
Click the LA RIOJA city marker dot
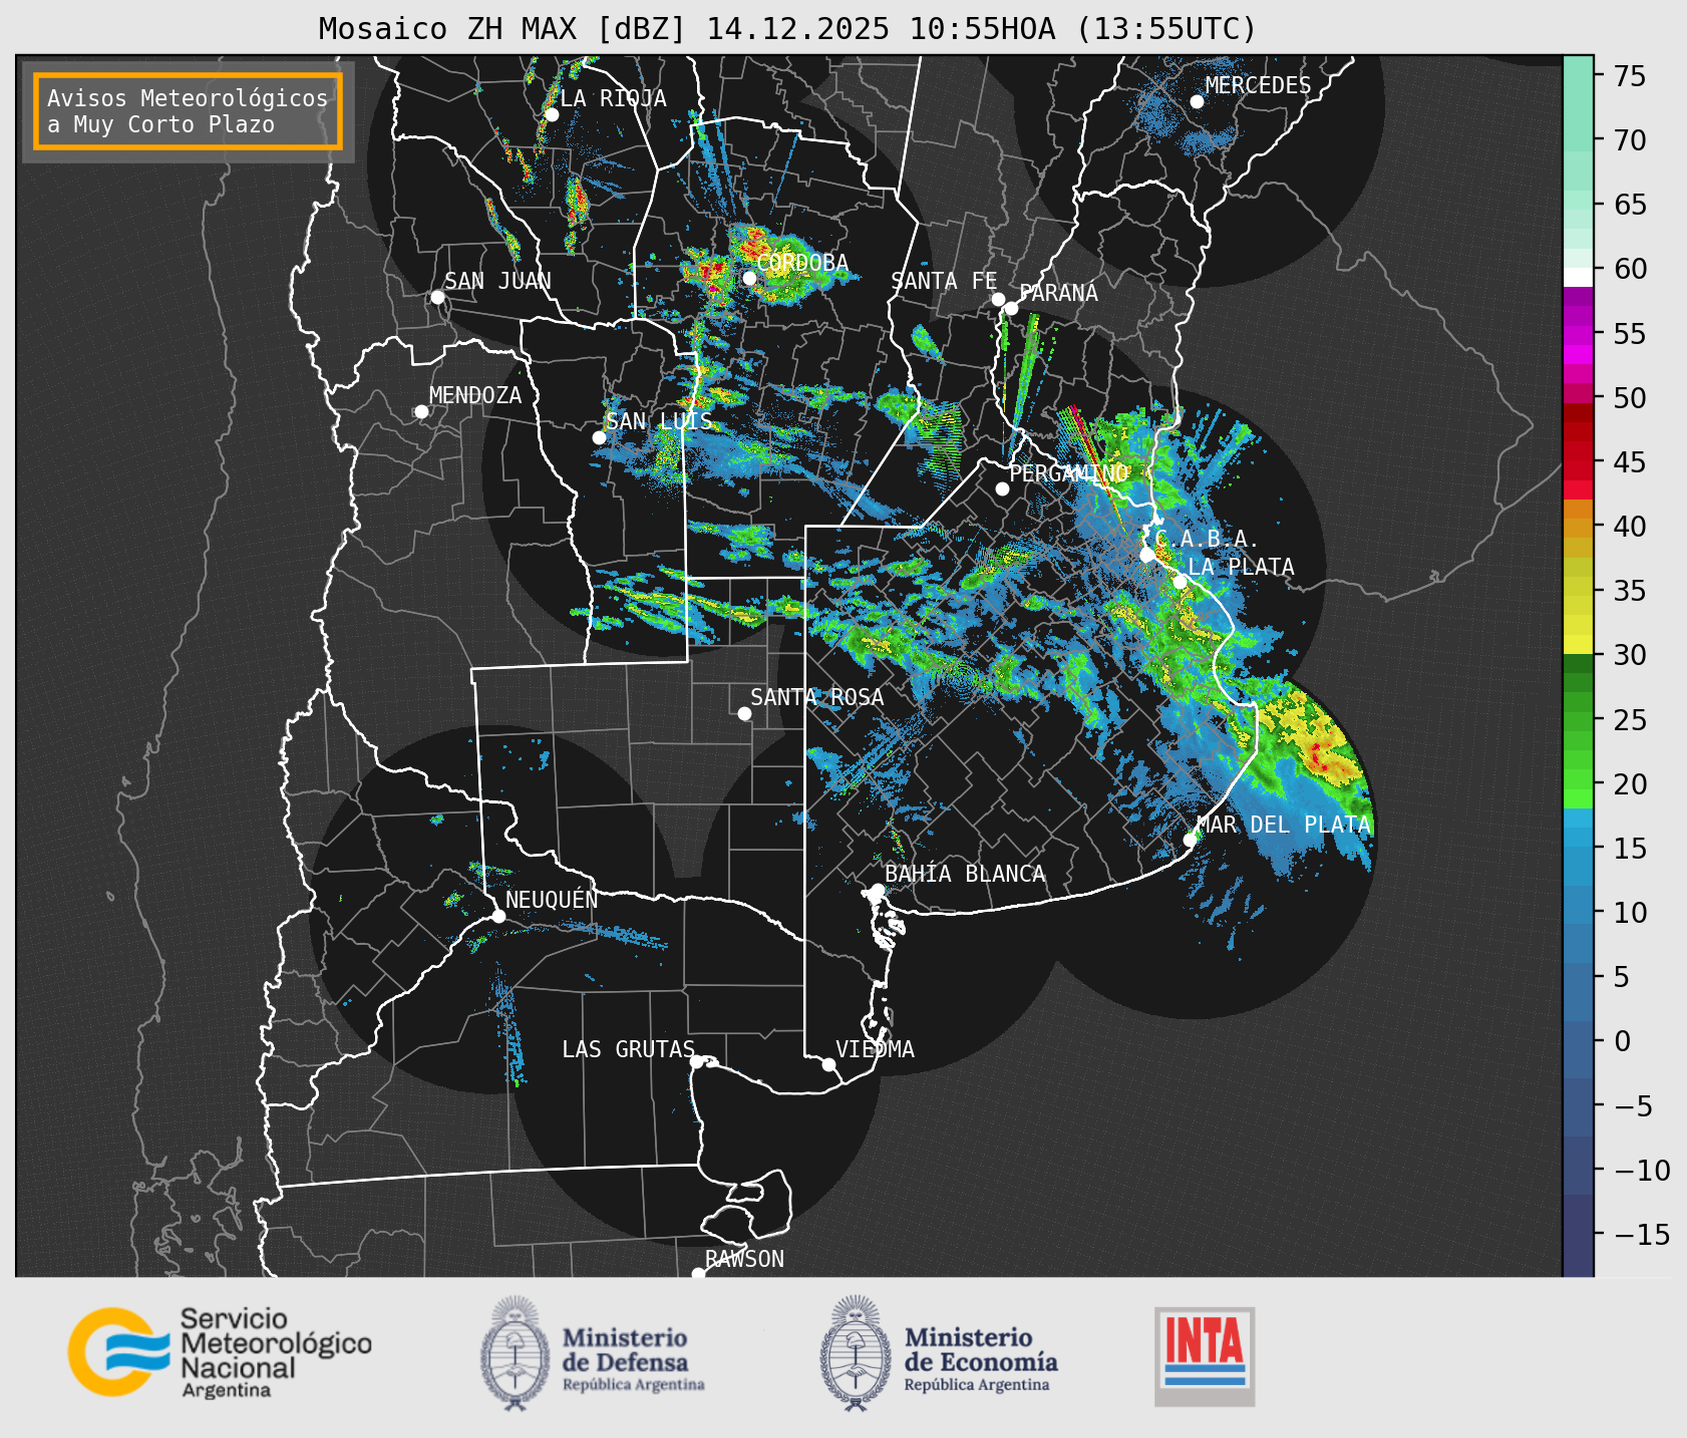coord(551,115)
